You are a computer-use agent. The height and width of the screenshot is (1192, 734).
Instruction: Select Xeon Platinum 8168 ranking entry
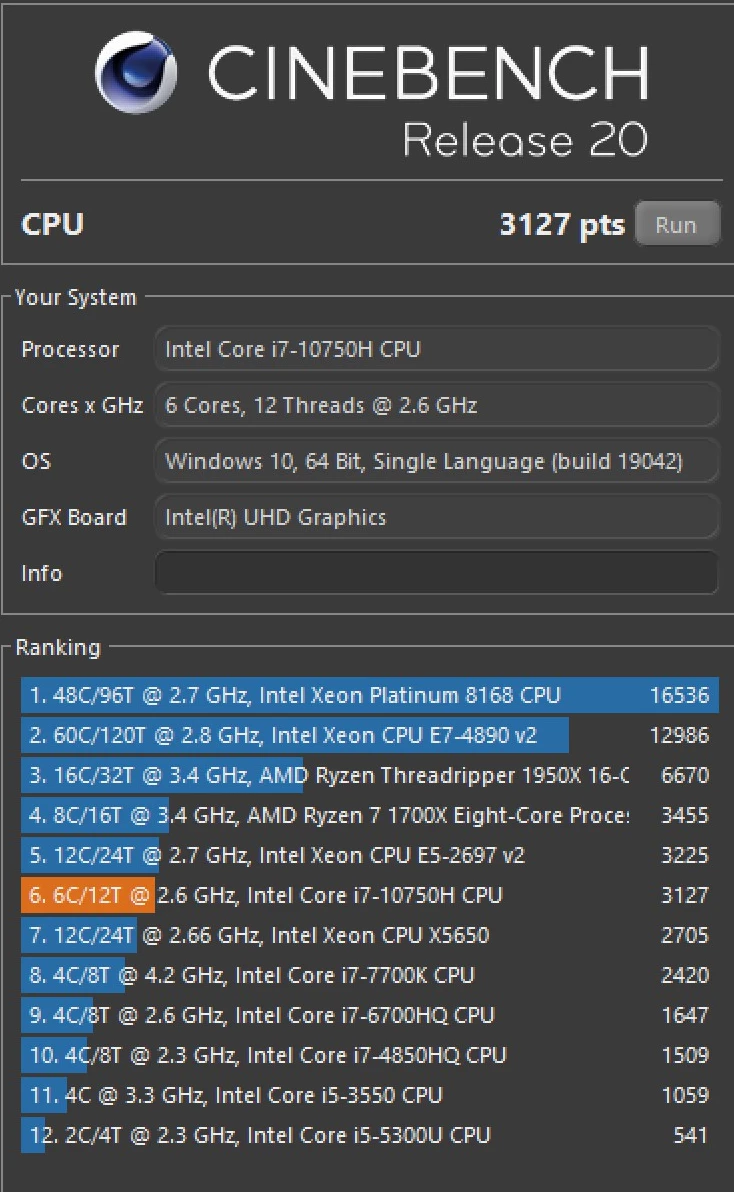click(x=369, y=695)
